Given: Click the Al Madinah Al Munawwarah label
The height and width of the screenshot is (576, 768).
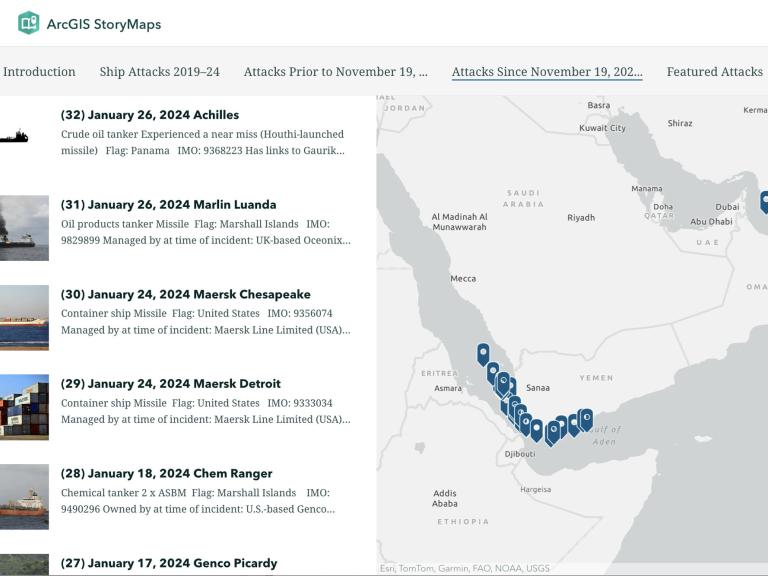Looking at the screenshot, I should click(x=459, y=221).
